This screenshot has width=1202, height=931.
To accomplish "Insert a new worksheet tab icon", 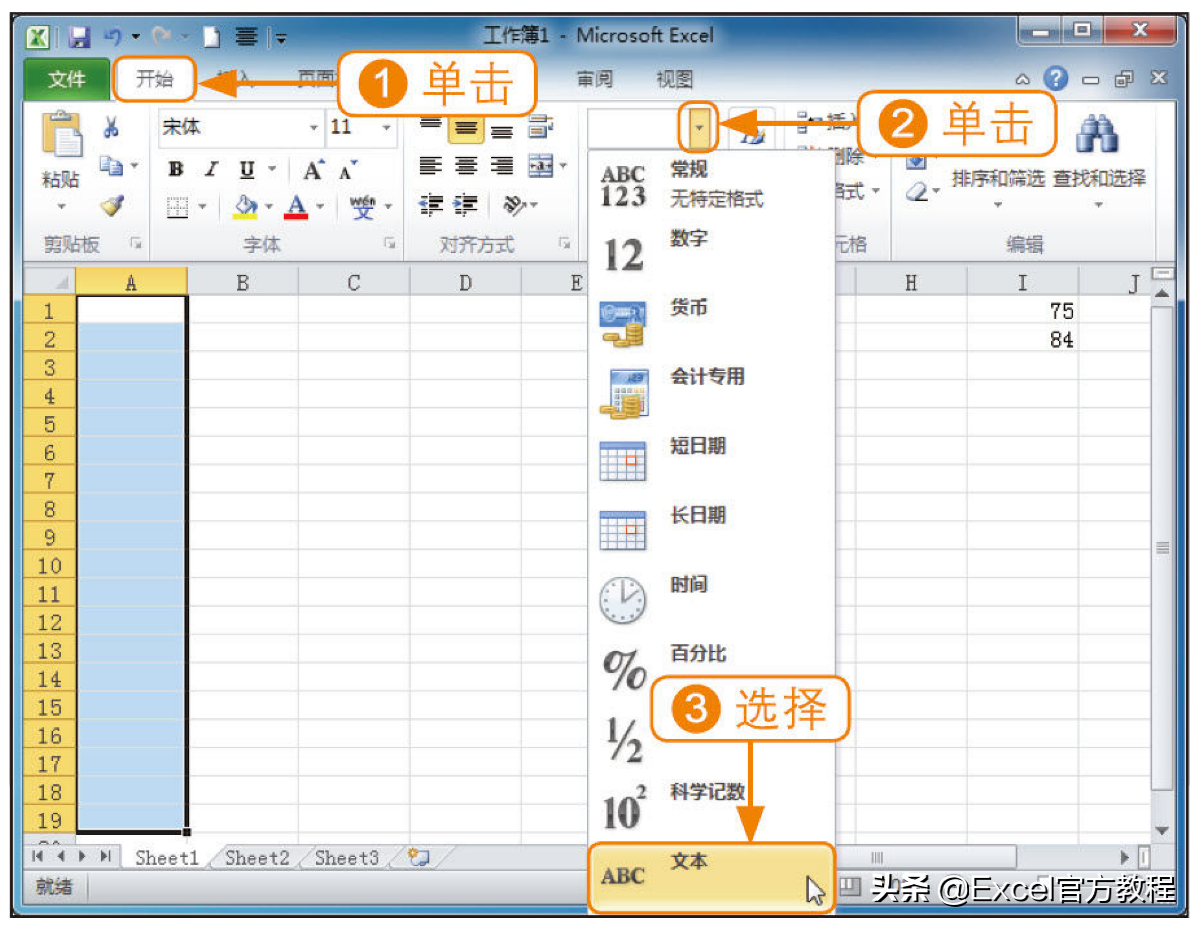I will pyautogui.click(x=418, y=857).
